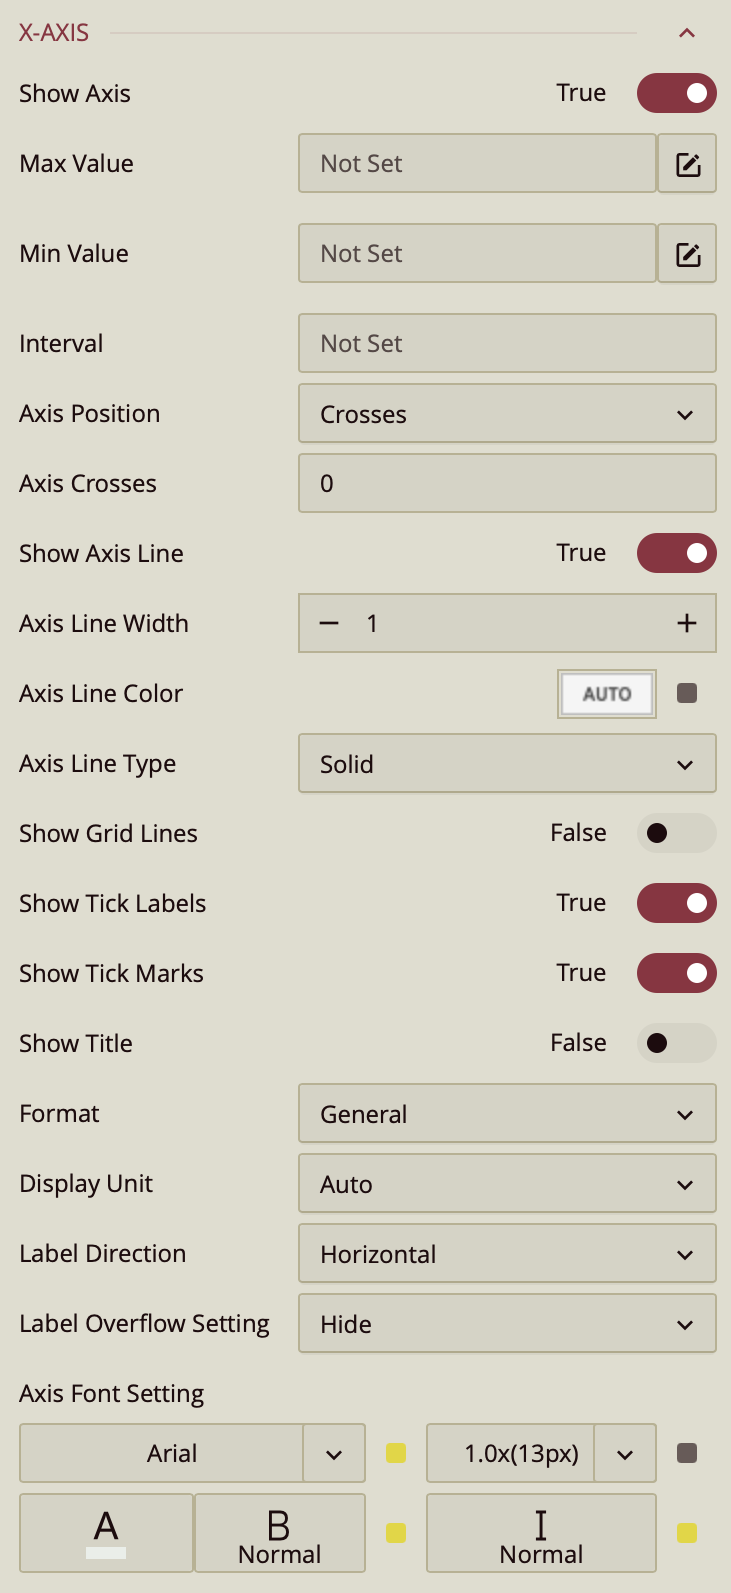731x1593 pixels.
Task: Click the AUTO axis line color swatch
Action: pyautogui.click(x=607, y=693)
